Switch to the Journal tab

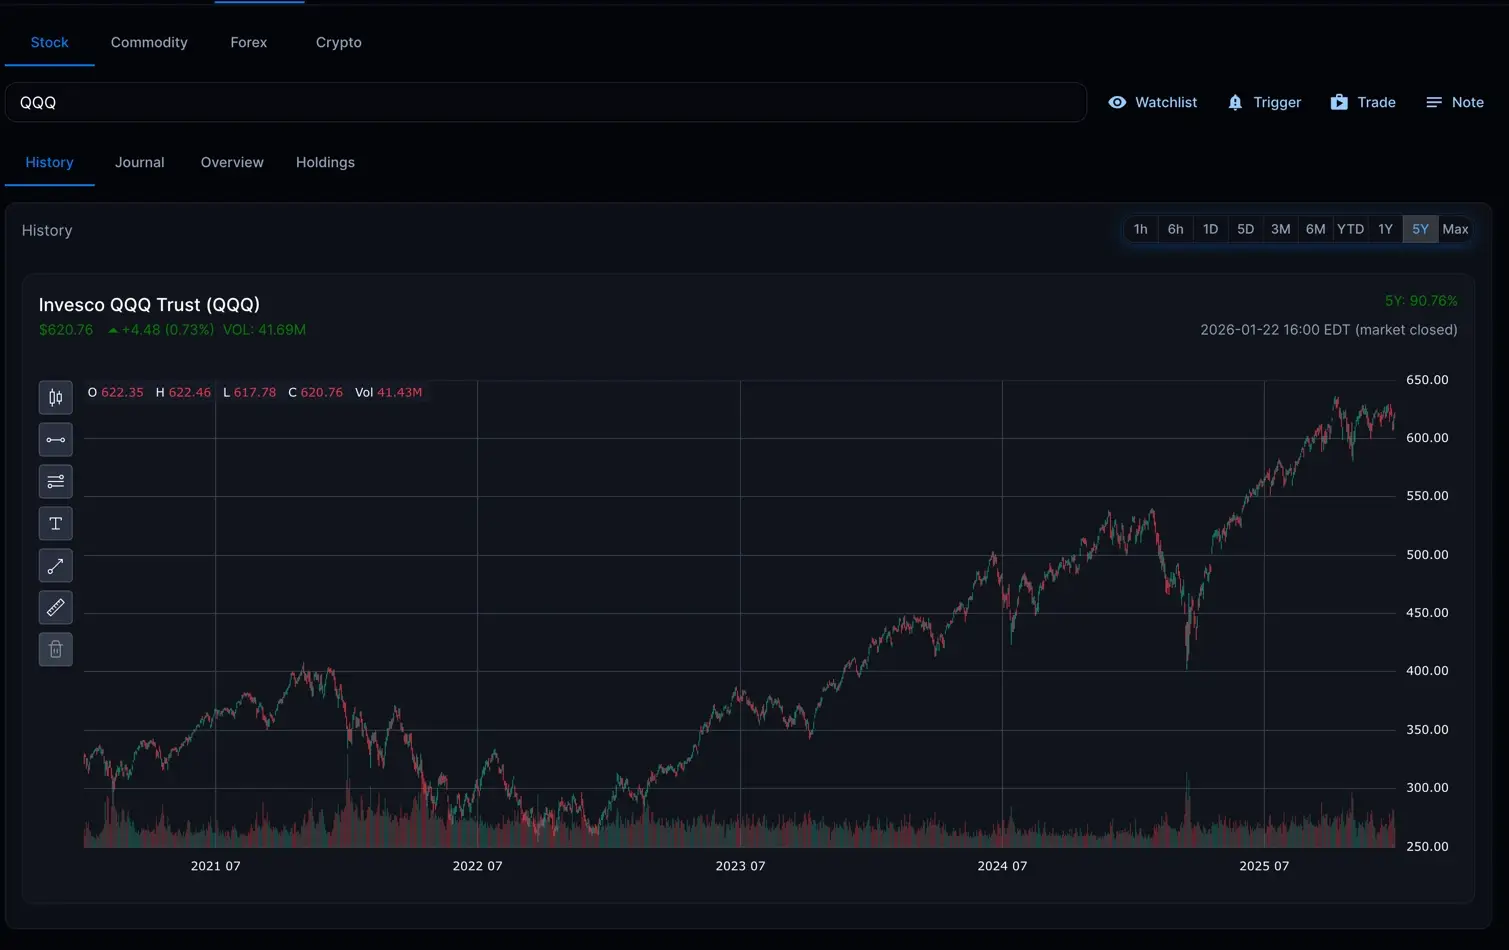[139, 162]
